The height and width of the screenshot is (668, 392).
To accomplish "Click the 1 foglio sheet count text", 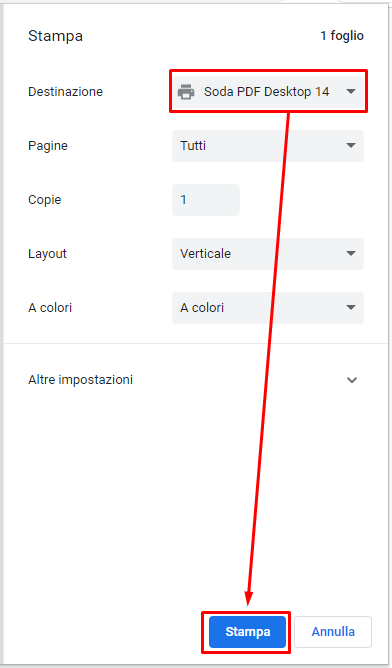I will (342, 36).
